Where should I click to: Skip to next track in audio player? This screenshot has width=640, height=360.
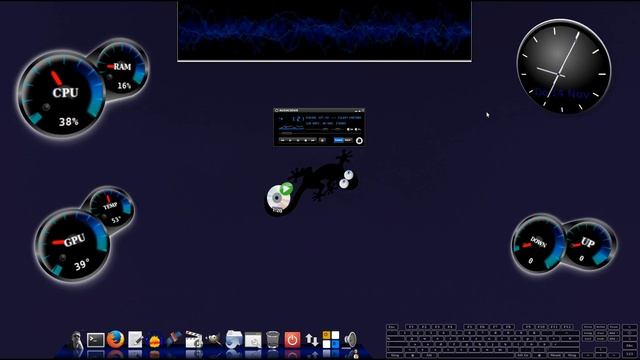point(313,140)
